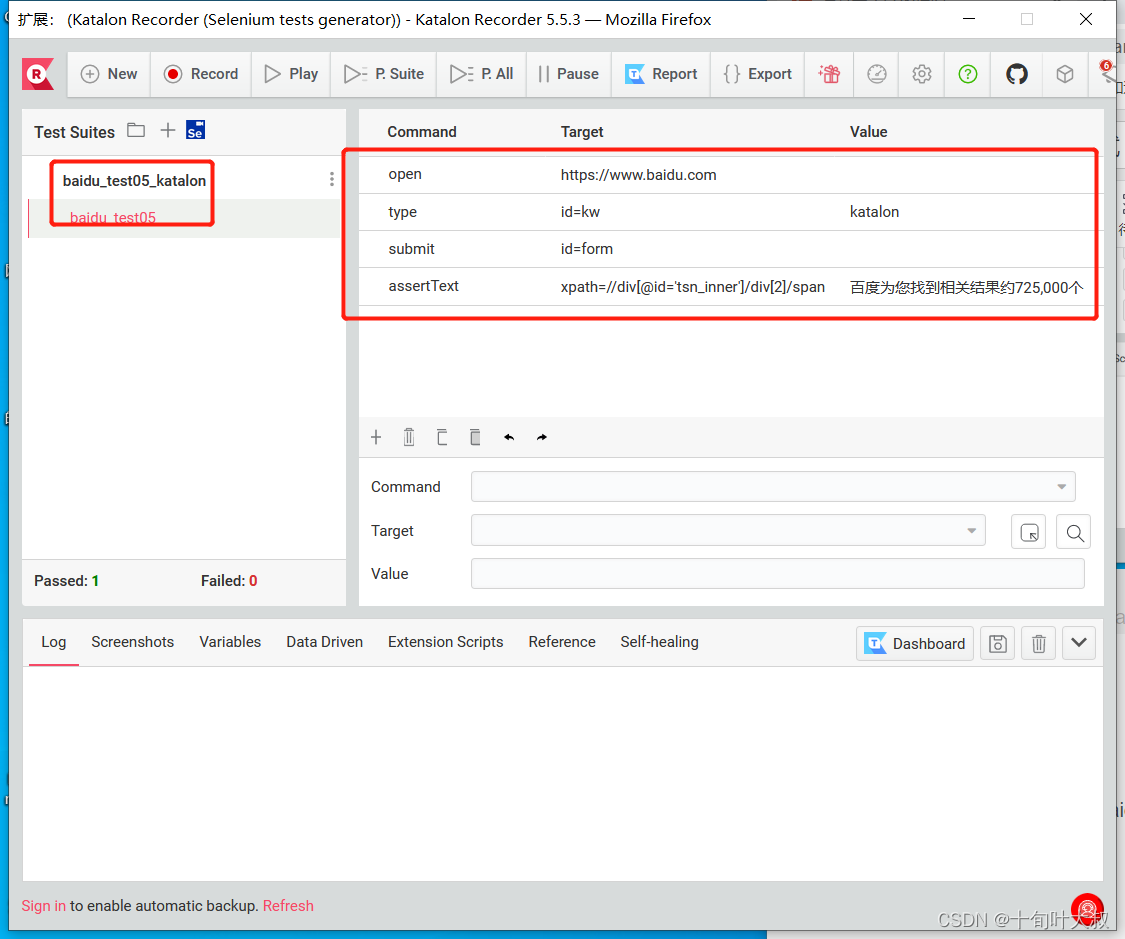The image size is (1125, 939).
Task: Select the type id=kw command row
Action: 730,212
